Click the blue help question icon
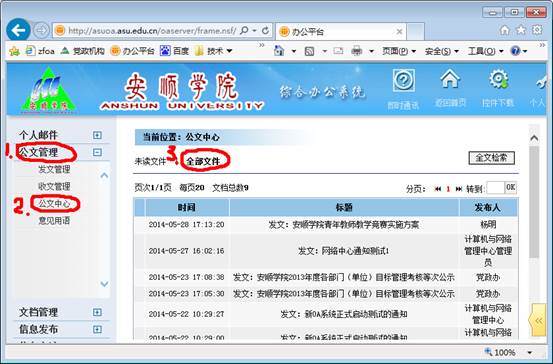Image resolution: width=553 pixels, height=364 pixels. tap(516, 51)
